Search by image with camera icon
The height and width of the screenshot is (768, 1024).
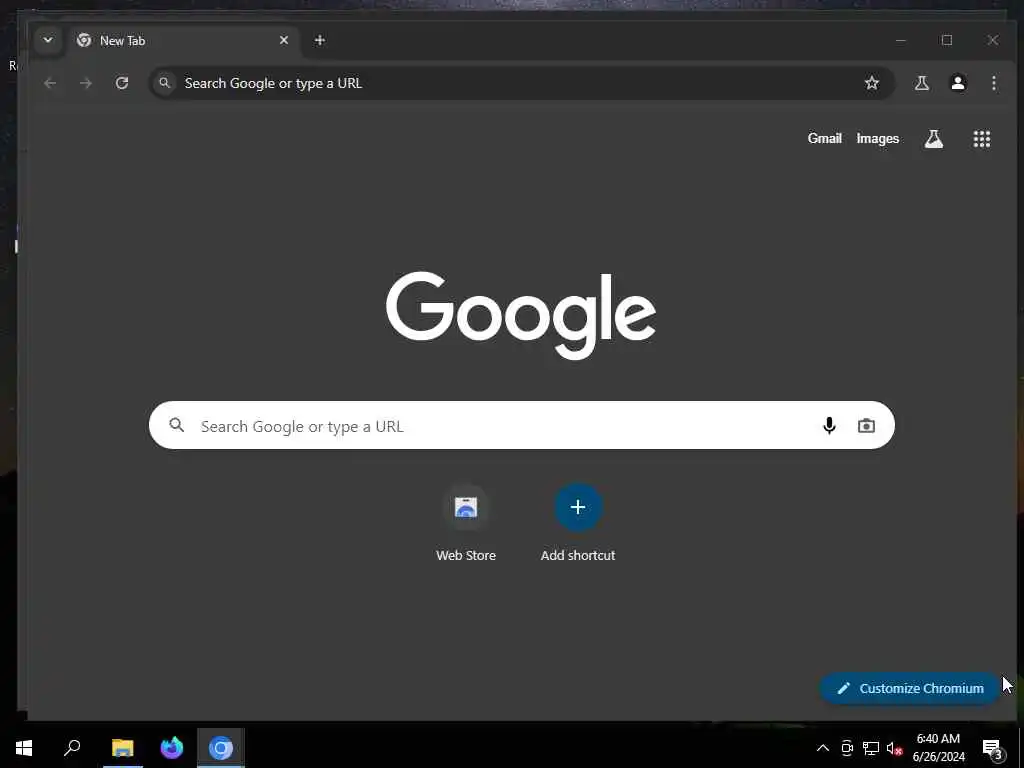click(866, 426)
